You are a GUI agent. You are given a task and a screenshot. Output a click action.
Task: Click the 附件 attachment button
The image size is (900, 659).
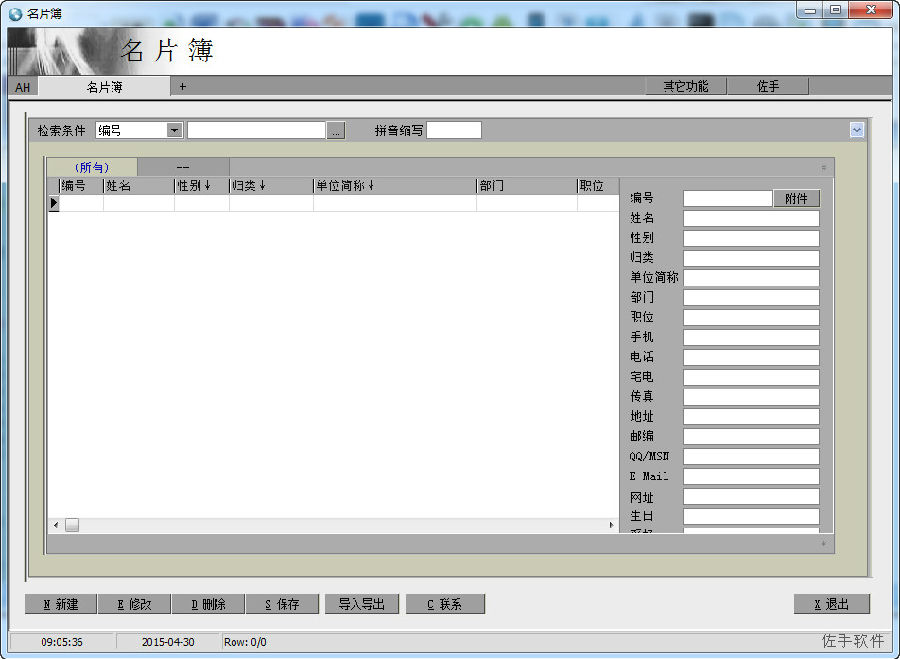796,199
